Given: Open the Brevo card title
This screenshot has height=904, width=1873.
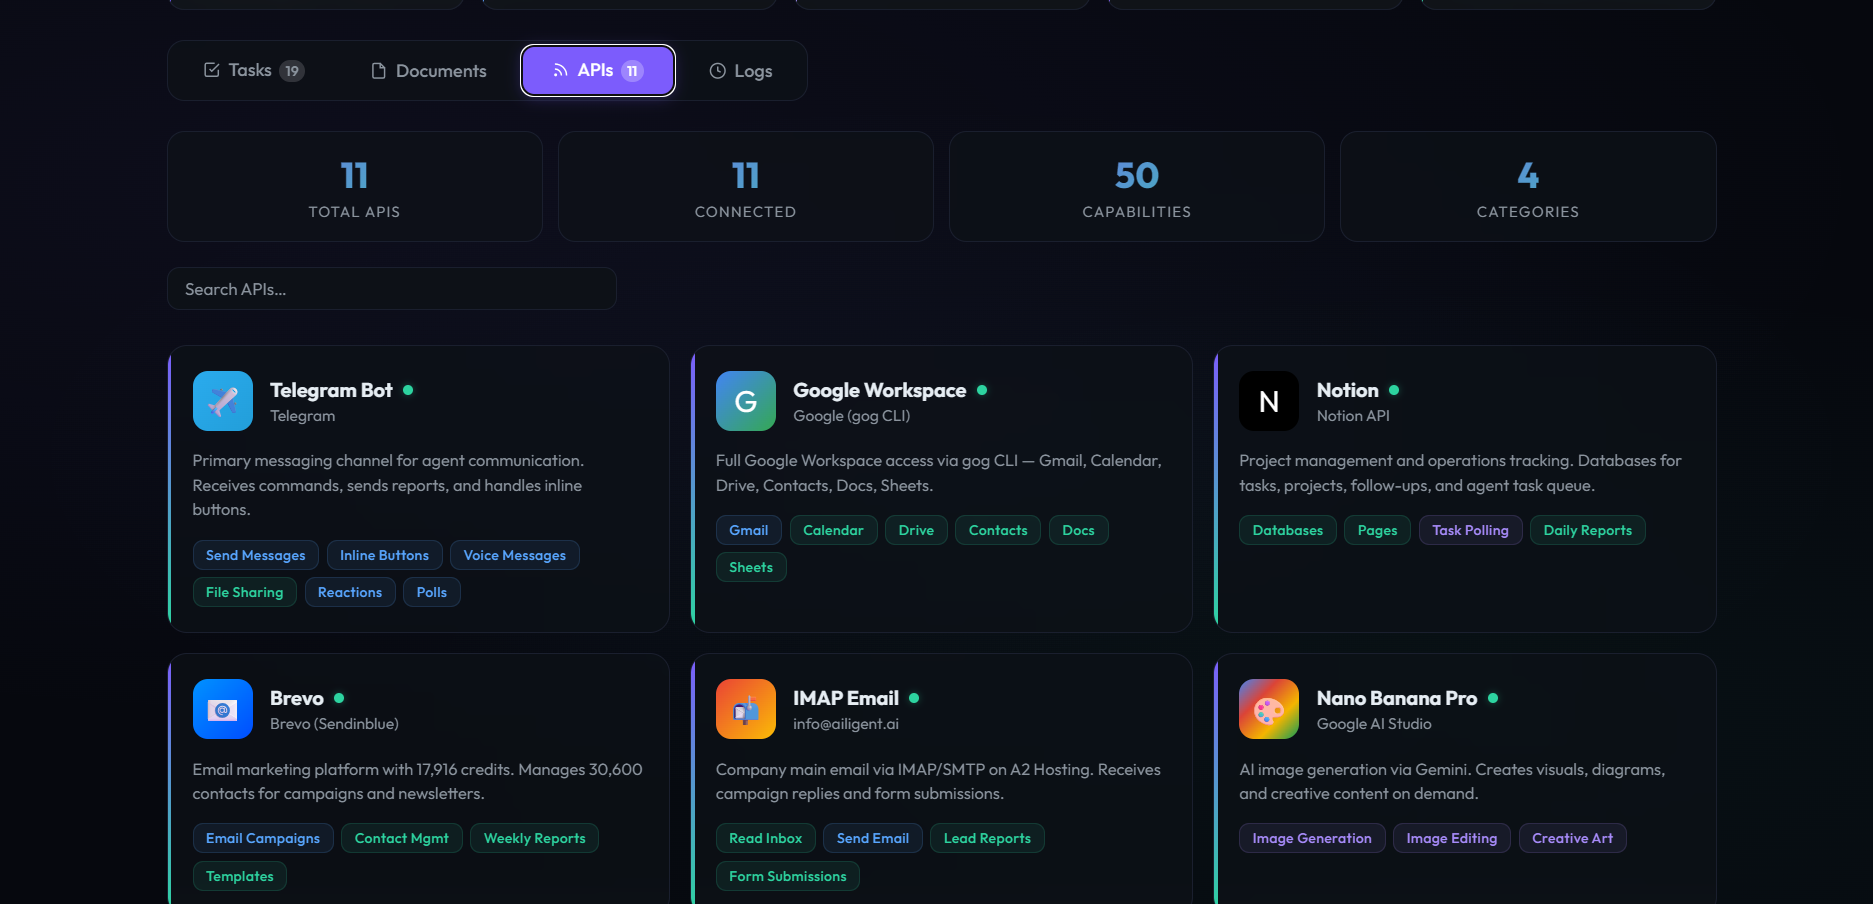Looking at the screenshot, I should pos(297,698).
